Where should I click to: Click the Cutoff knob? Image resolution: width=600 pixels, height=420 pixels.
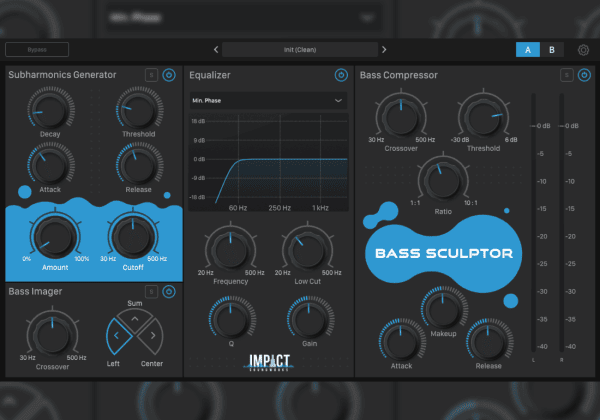point(133,236)
